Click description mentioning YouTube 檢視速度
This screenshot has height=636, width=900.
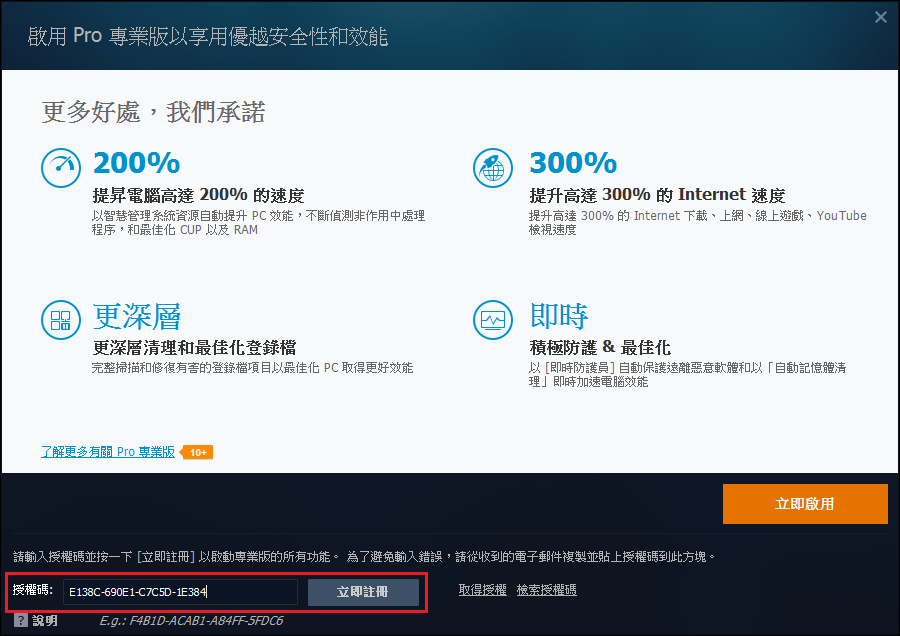point(697,223)
